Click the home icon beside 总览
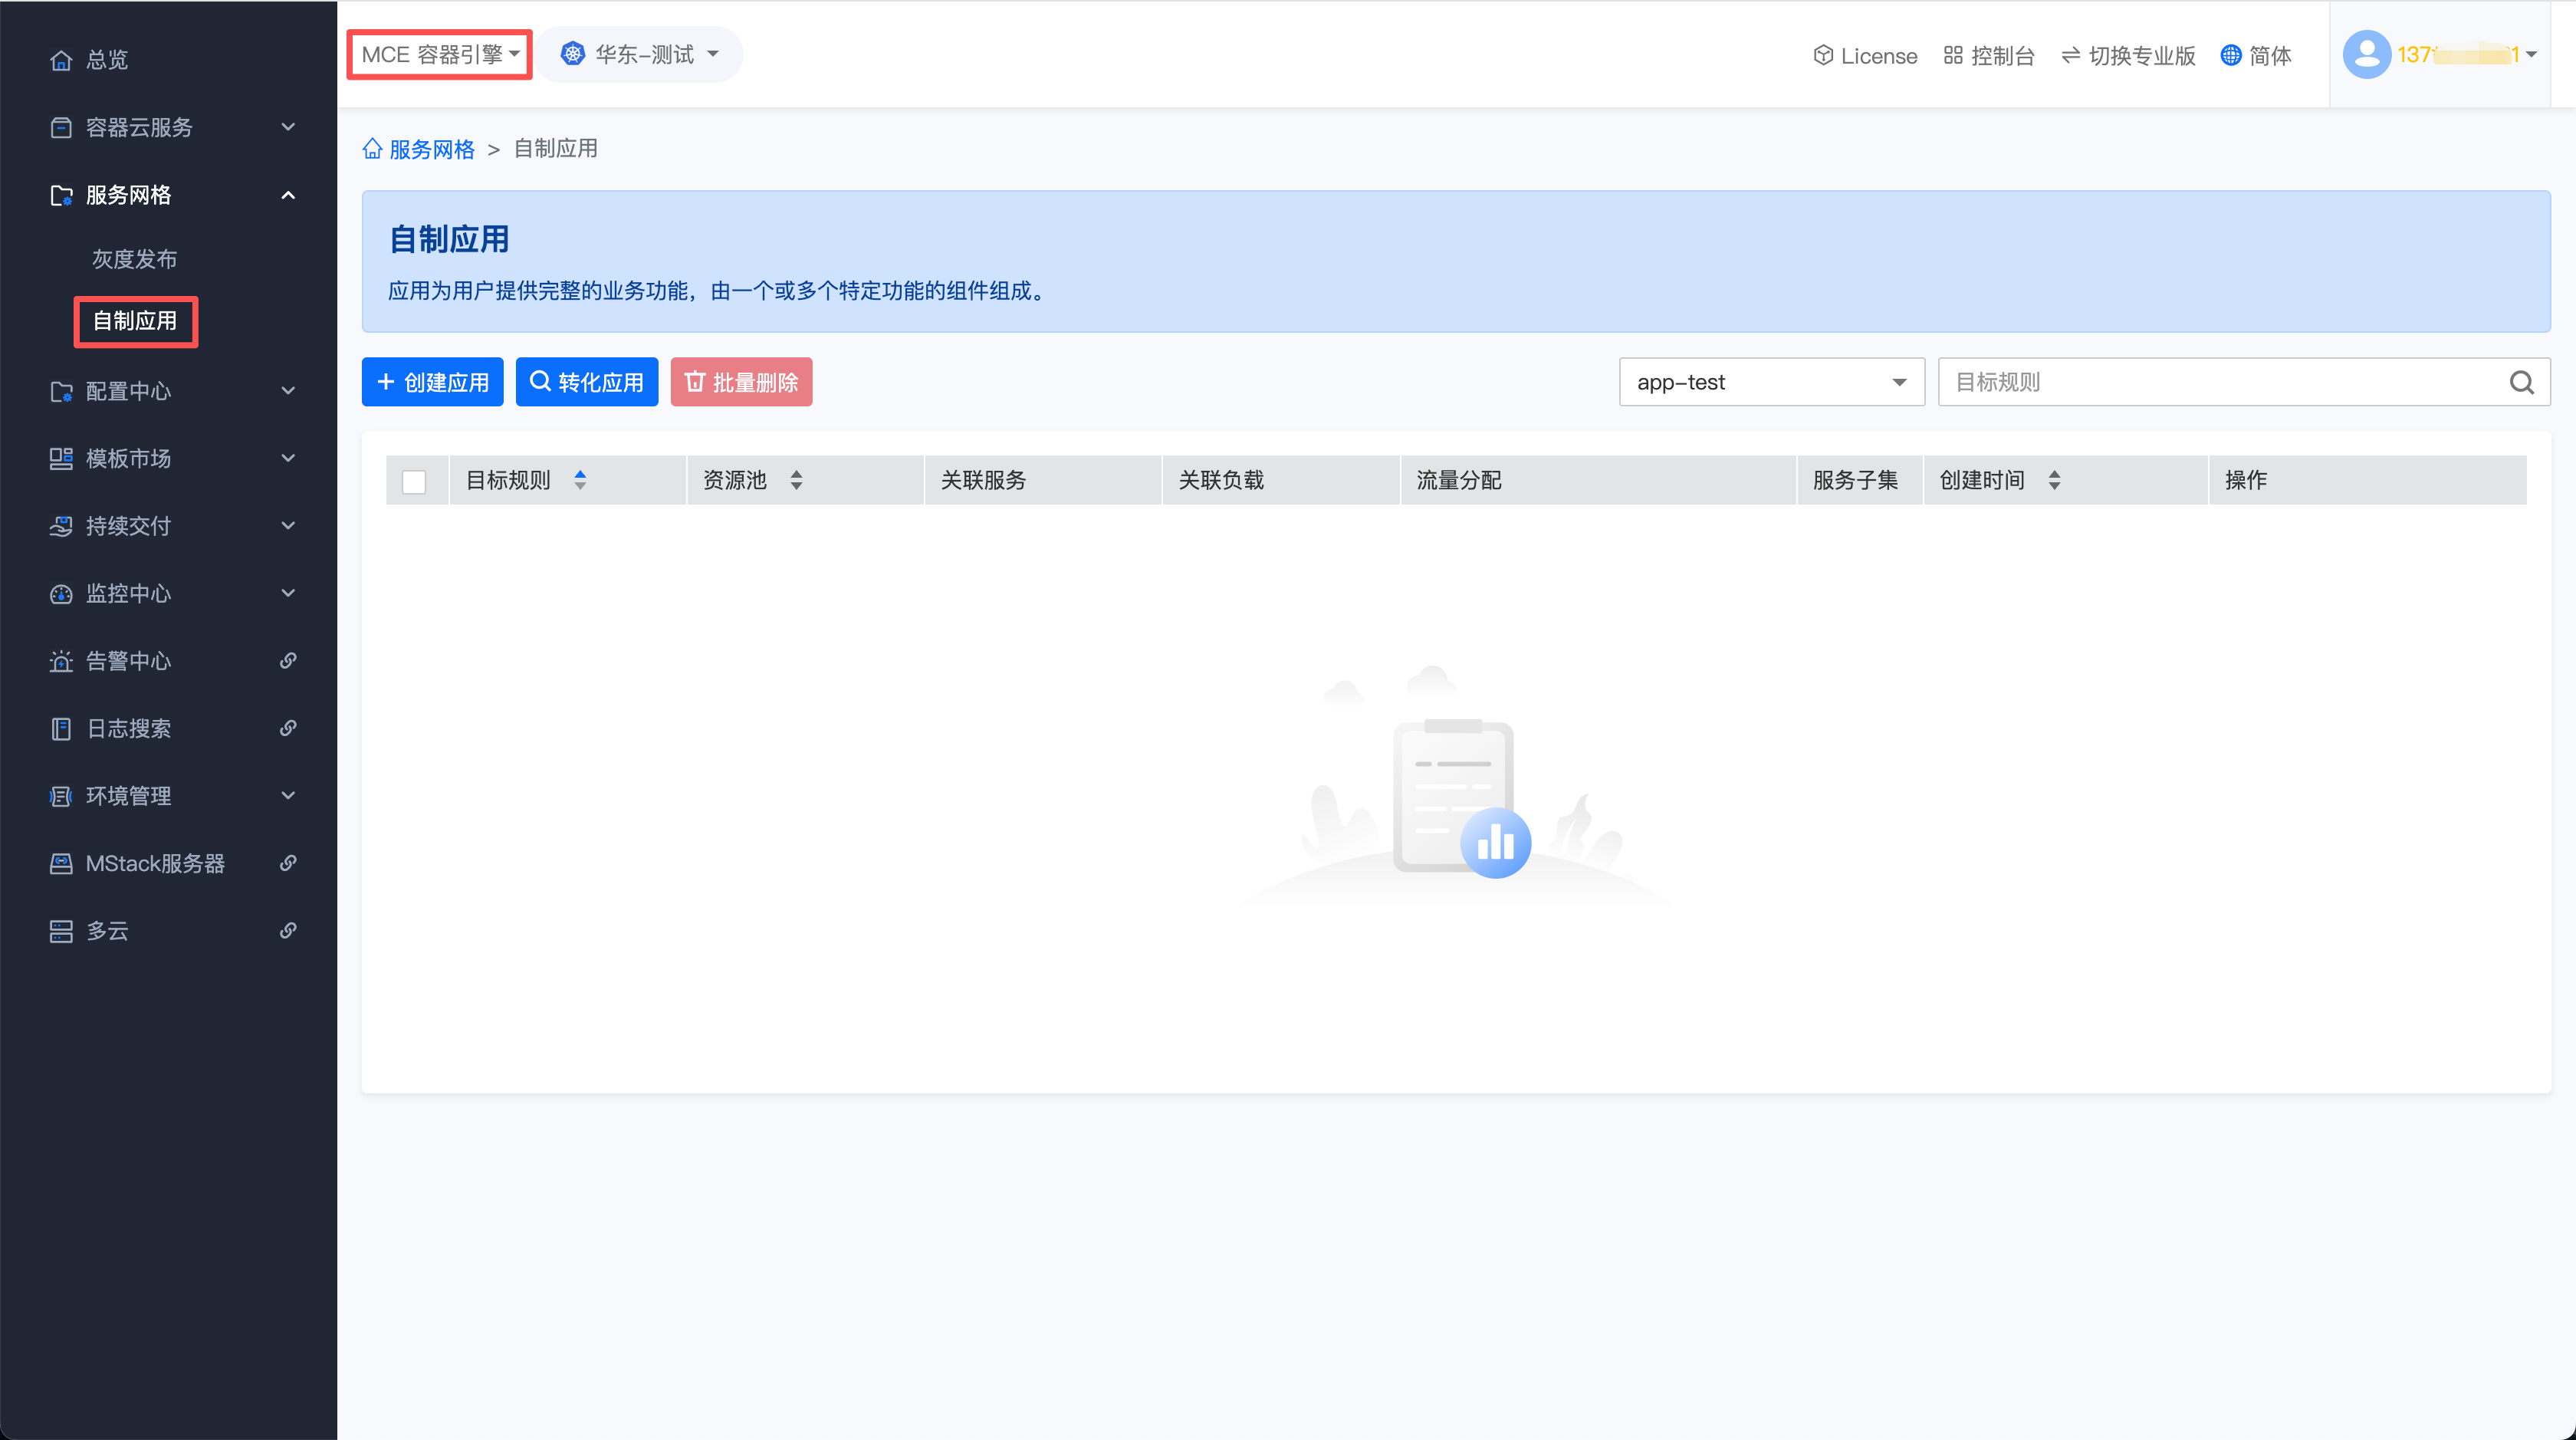 pos(61,60)
